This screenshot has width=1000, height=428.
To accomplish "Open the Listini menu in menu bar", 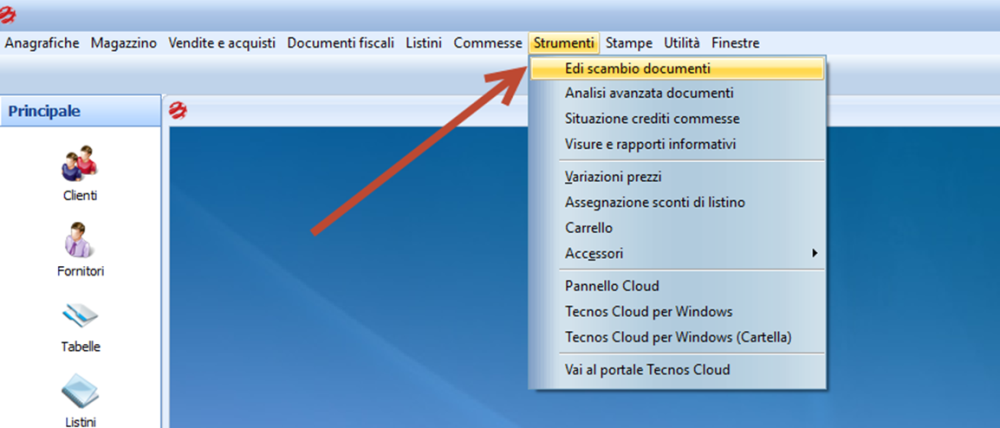I will coord(423,43).
